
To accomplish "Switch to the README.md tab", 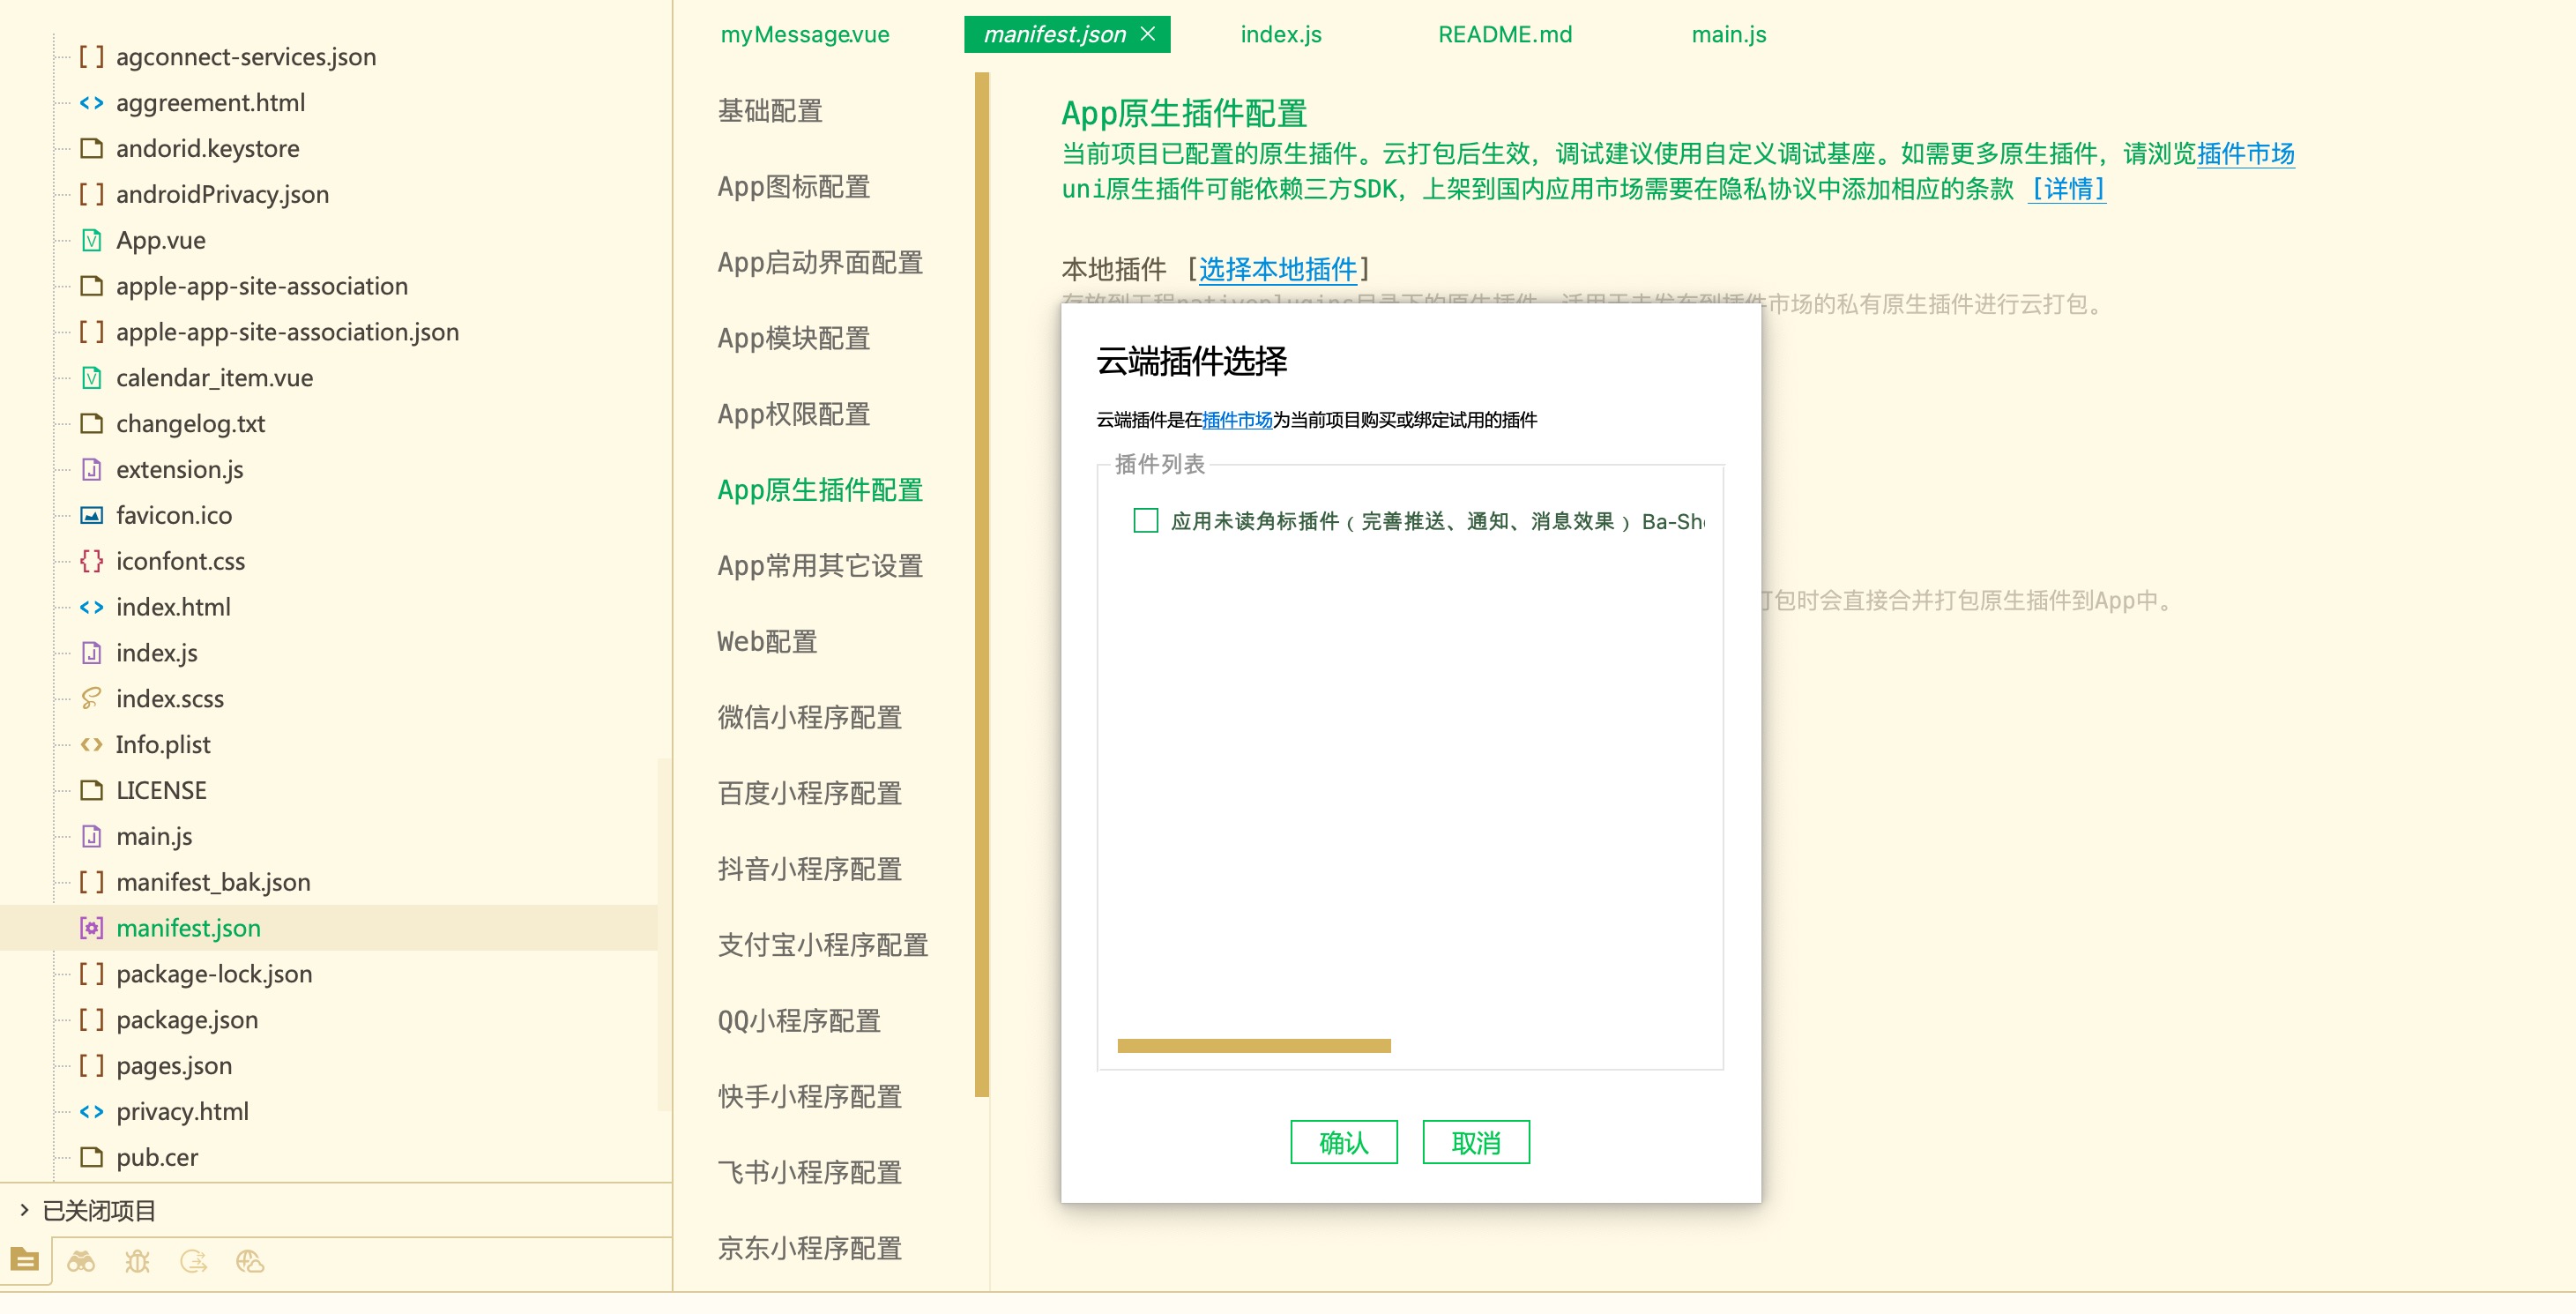I will click(1504, 34).
